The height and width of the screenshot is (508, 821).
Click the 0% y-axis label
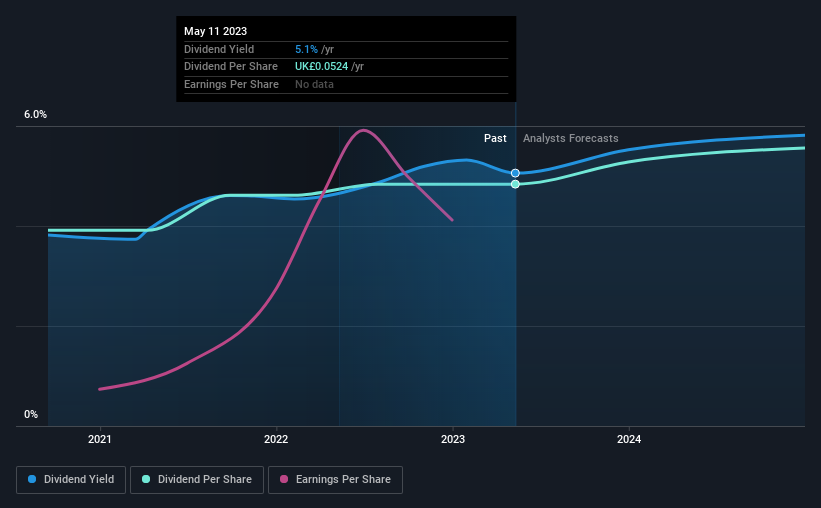click(x=31, y=414)
